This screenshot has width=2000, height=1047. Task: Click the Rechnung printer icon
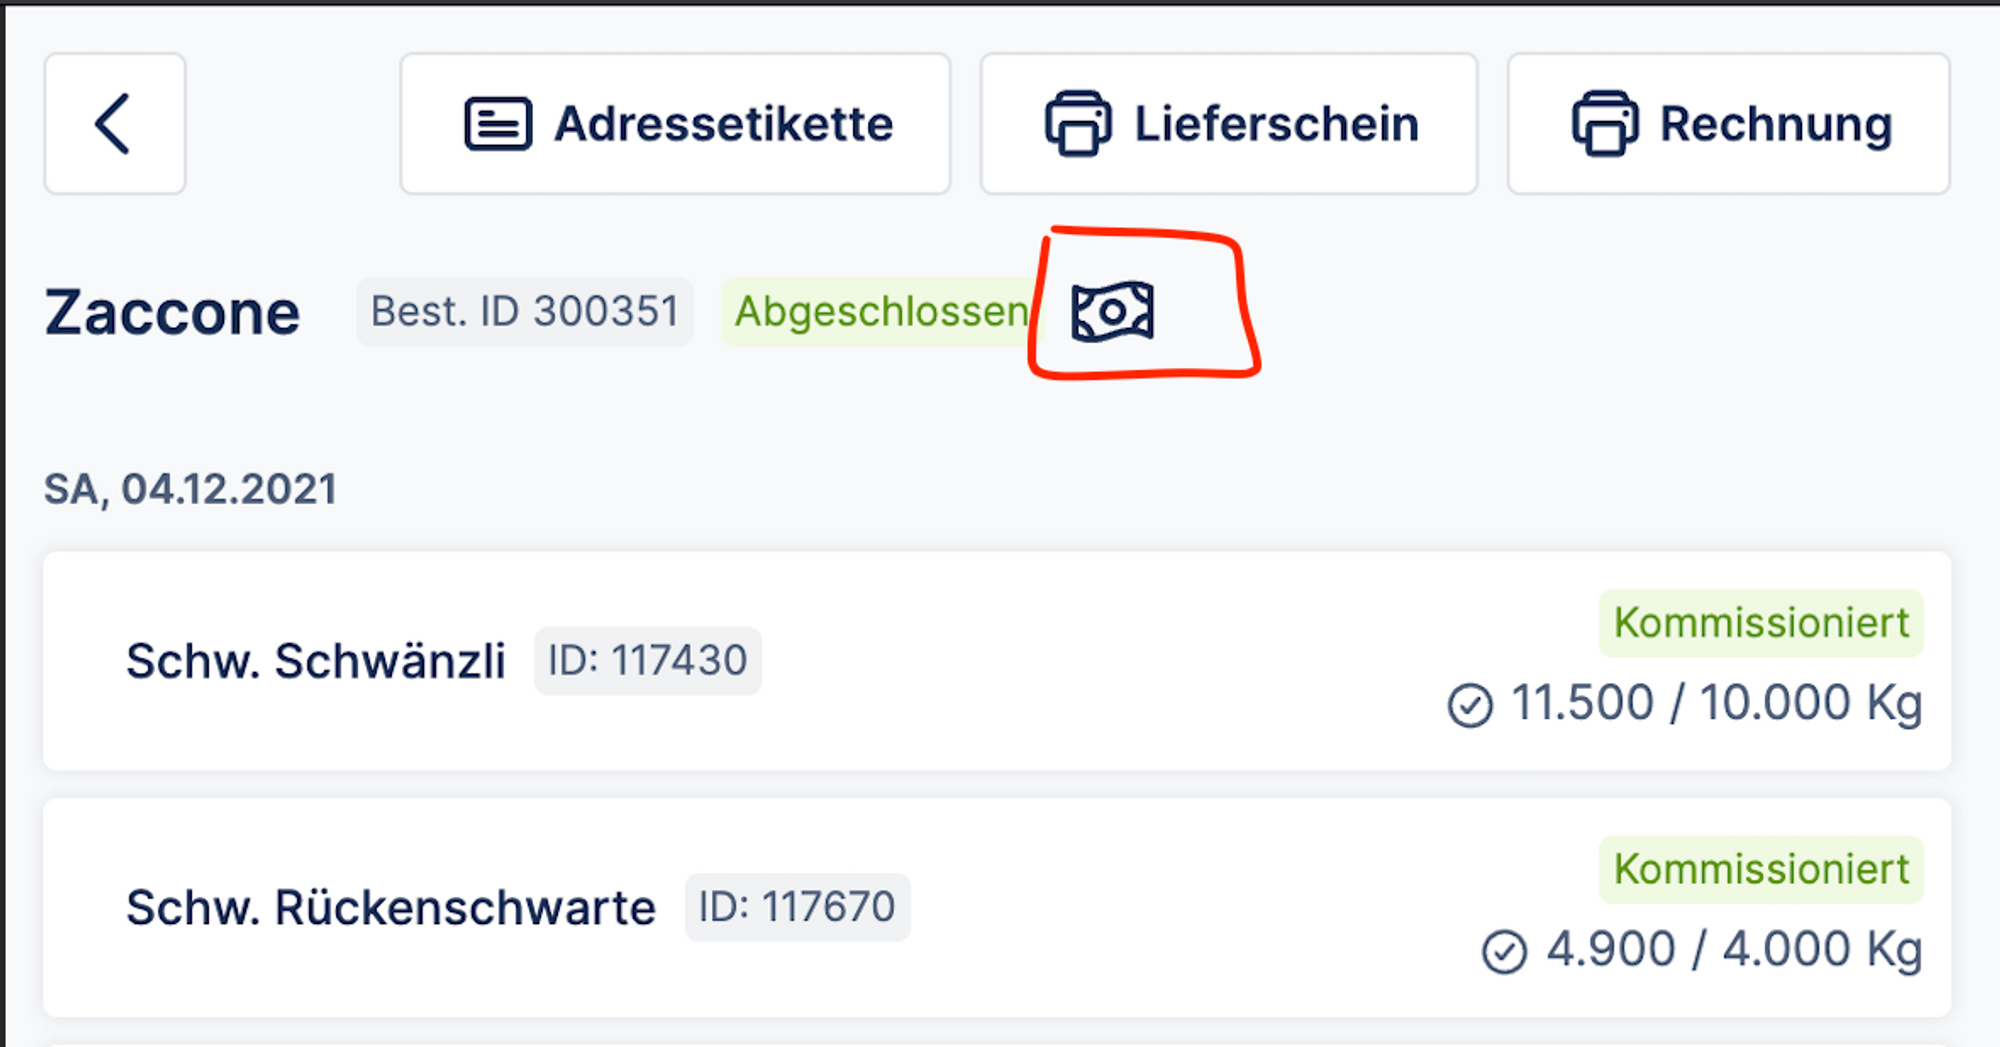point(1604,124)
